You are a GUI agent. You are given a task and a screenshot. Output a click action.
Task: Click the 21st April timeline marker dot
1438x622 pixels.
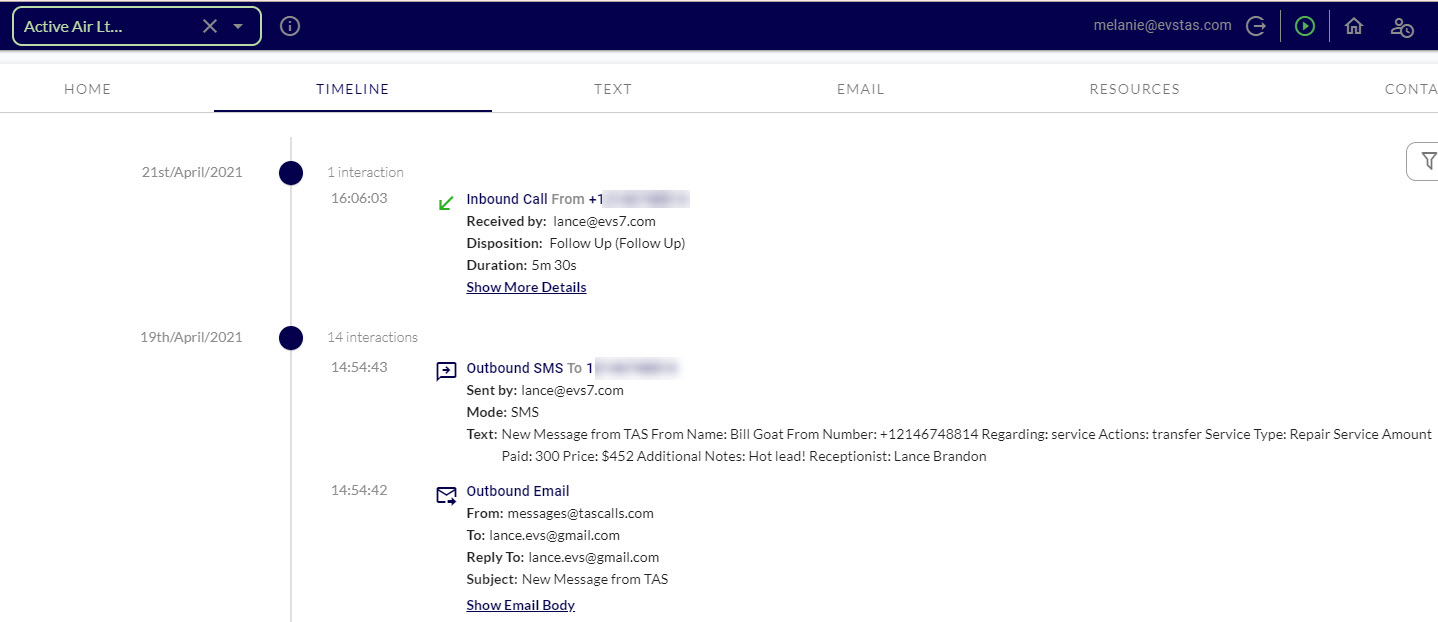tap(291, 173)
